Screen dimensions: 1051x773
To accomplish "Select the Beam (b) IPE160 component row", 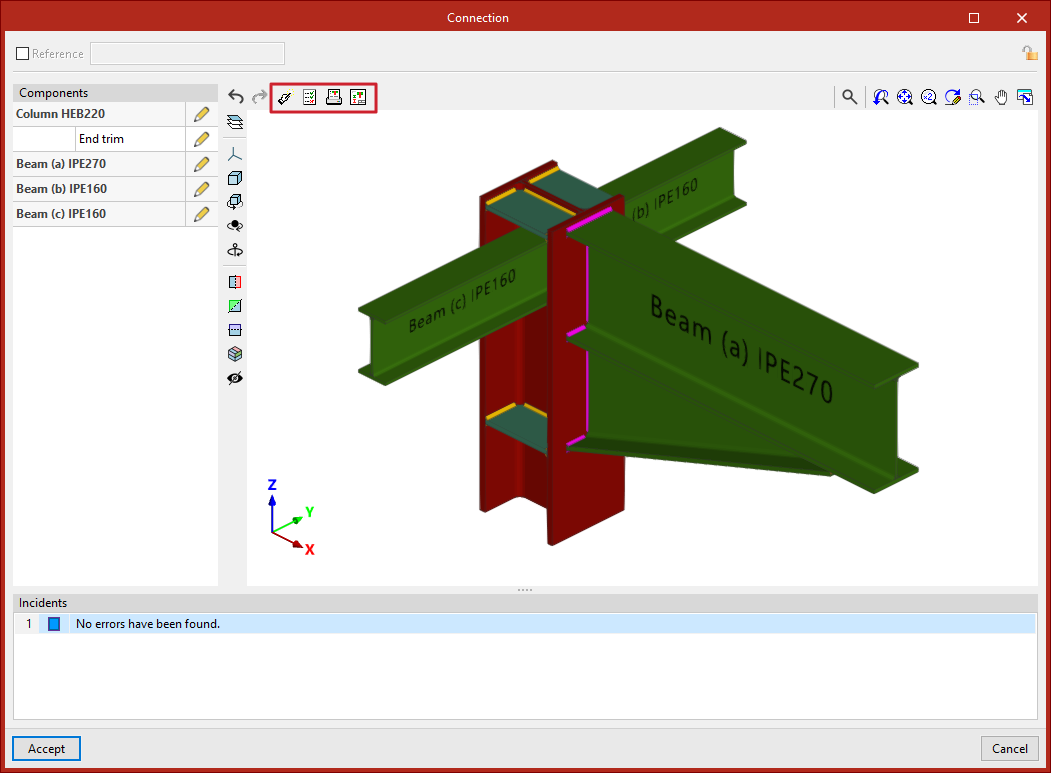I will (x=99, y=189).
